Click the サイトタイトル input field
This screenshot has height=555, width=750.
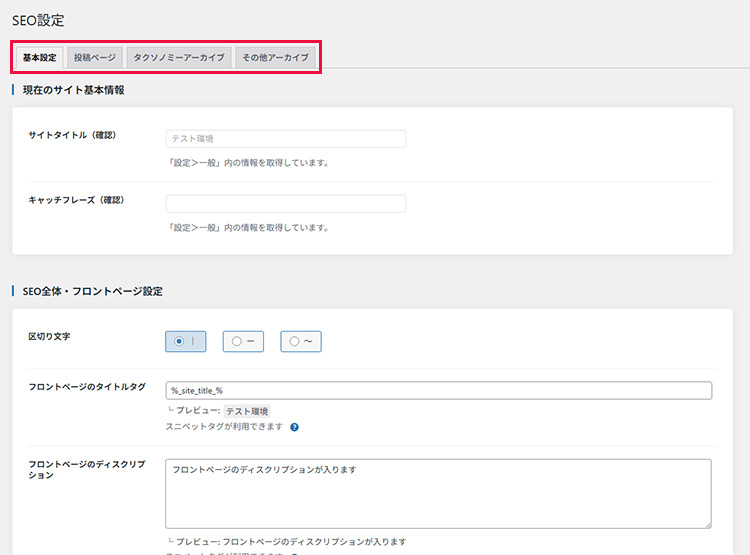pos(285,139)
